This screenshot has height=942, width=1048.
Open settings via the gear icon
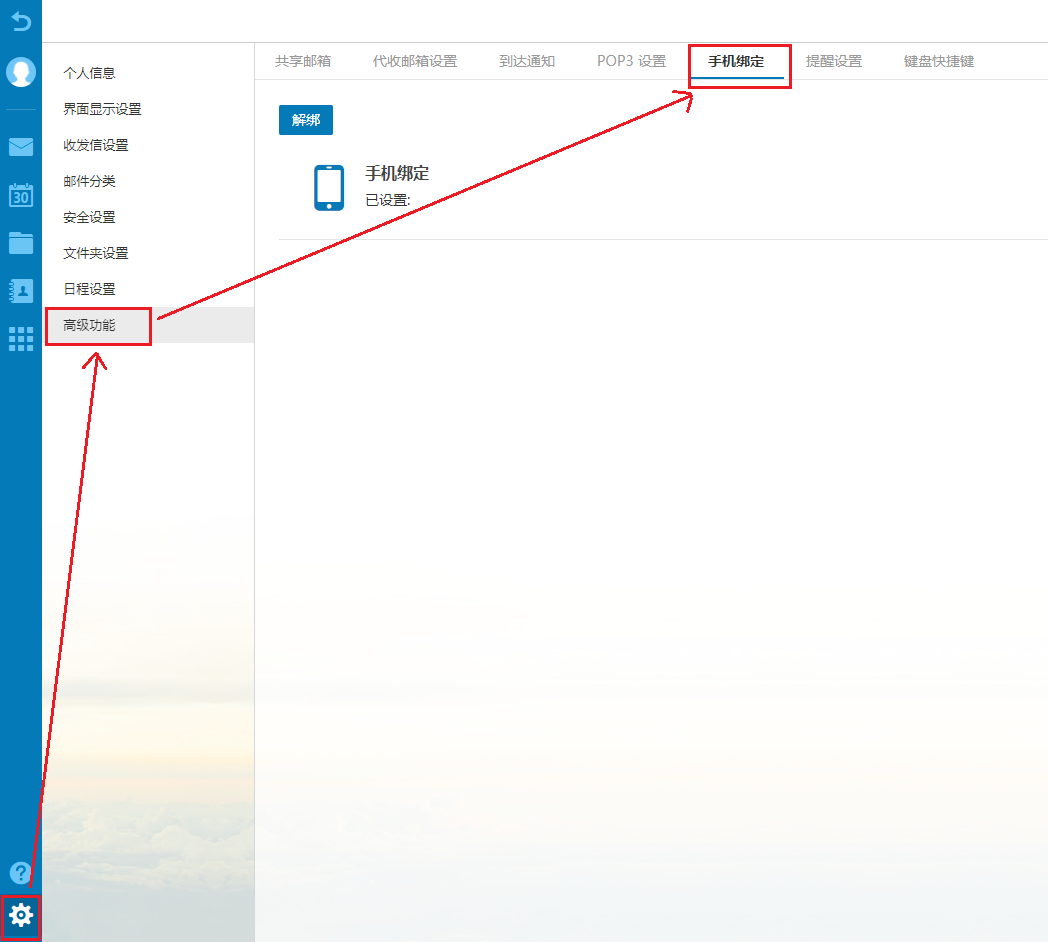tap(21, 914)
